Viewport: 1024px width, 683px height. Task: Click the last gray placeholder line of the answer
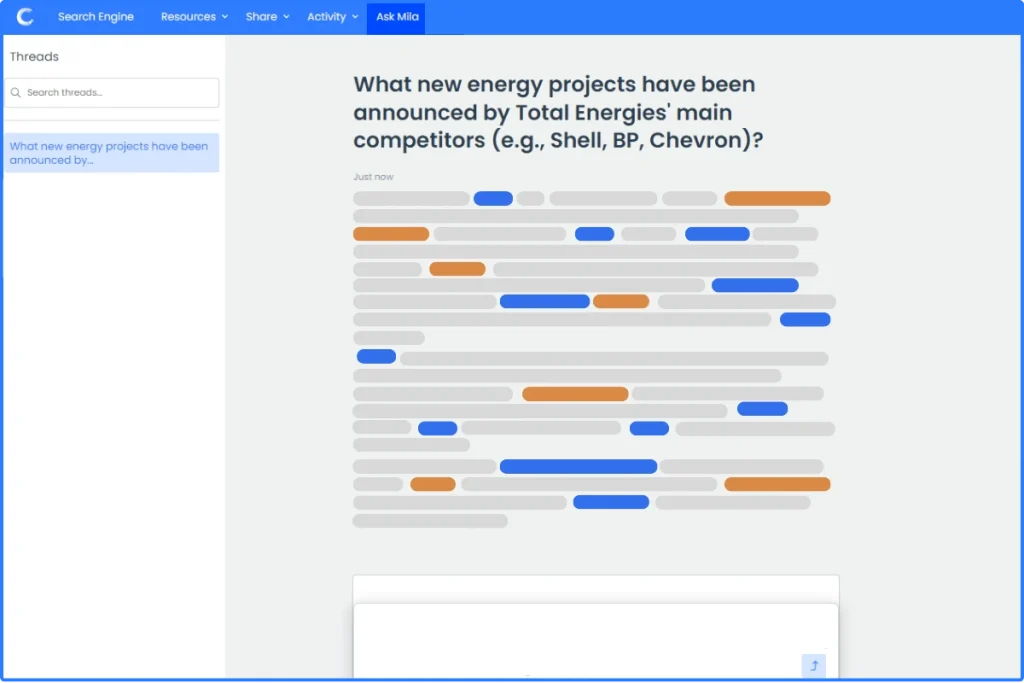430,521
